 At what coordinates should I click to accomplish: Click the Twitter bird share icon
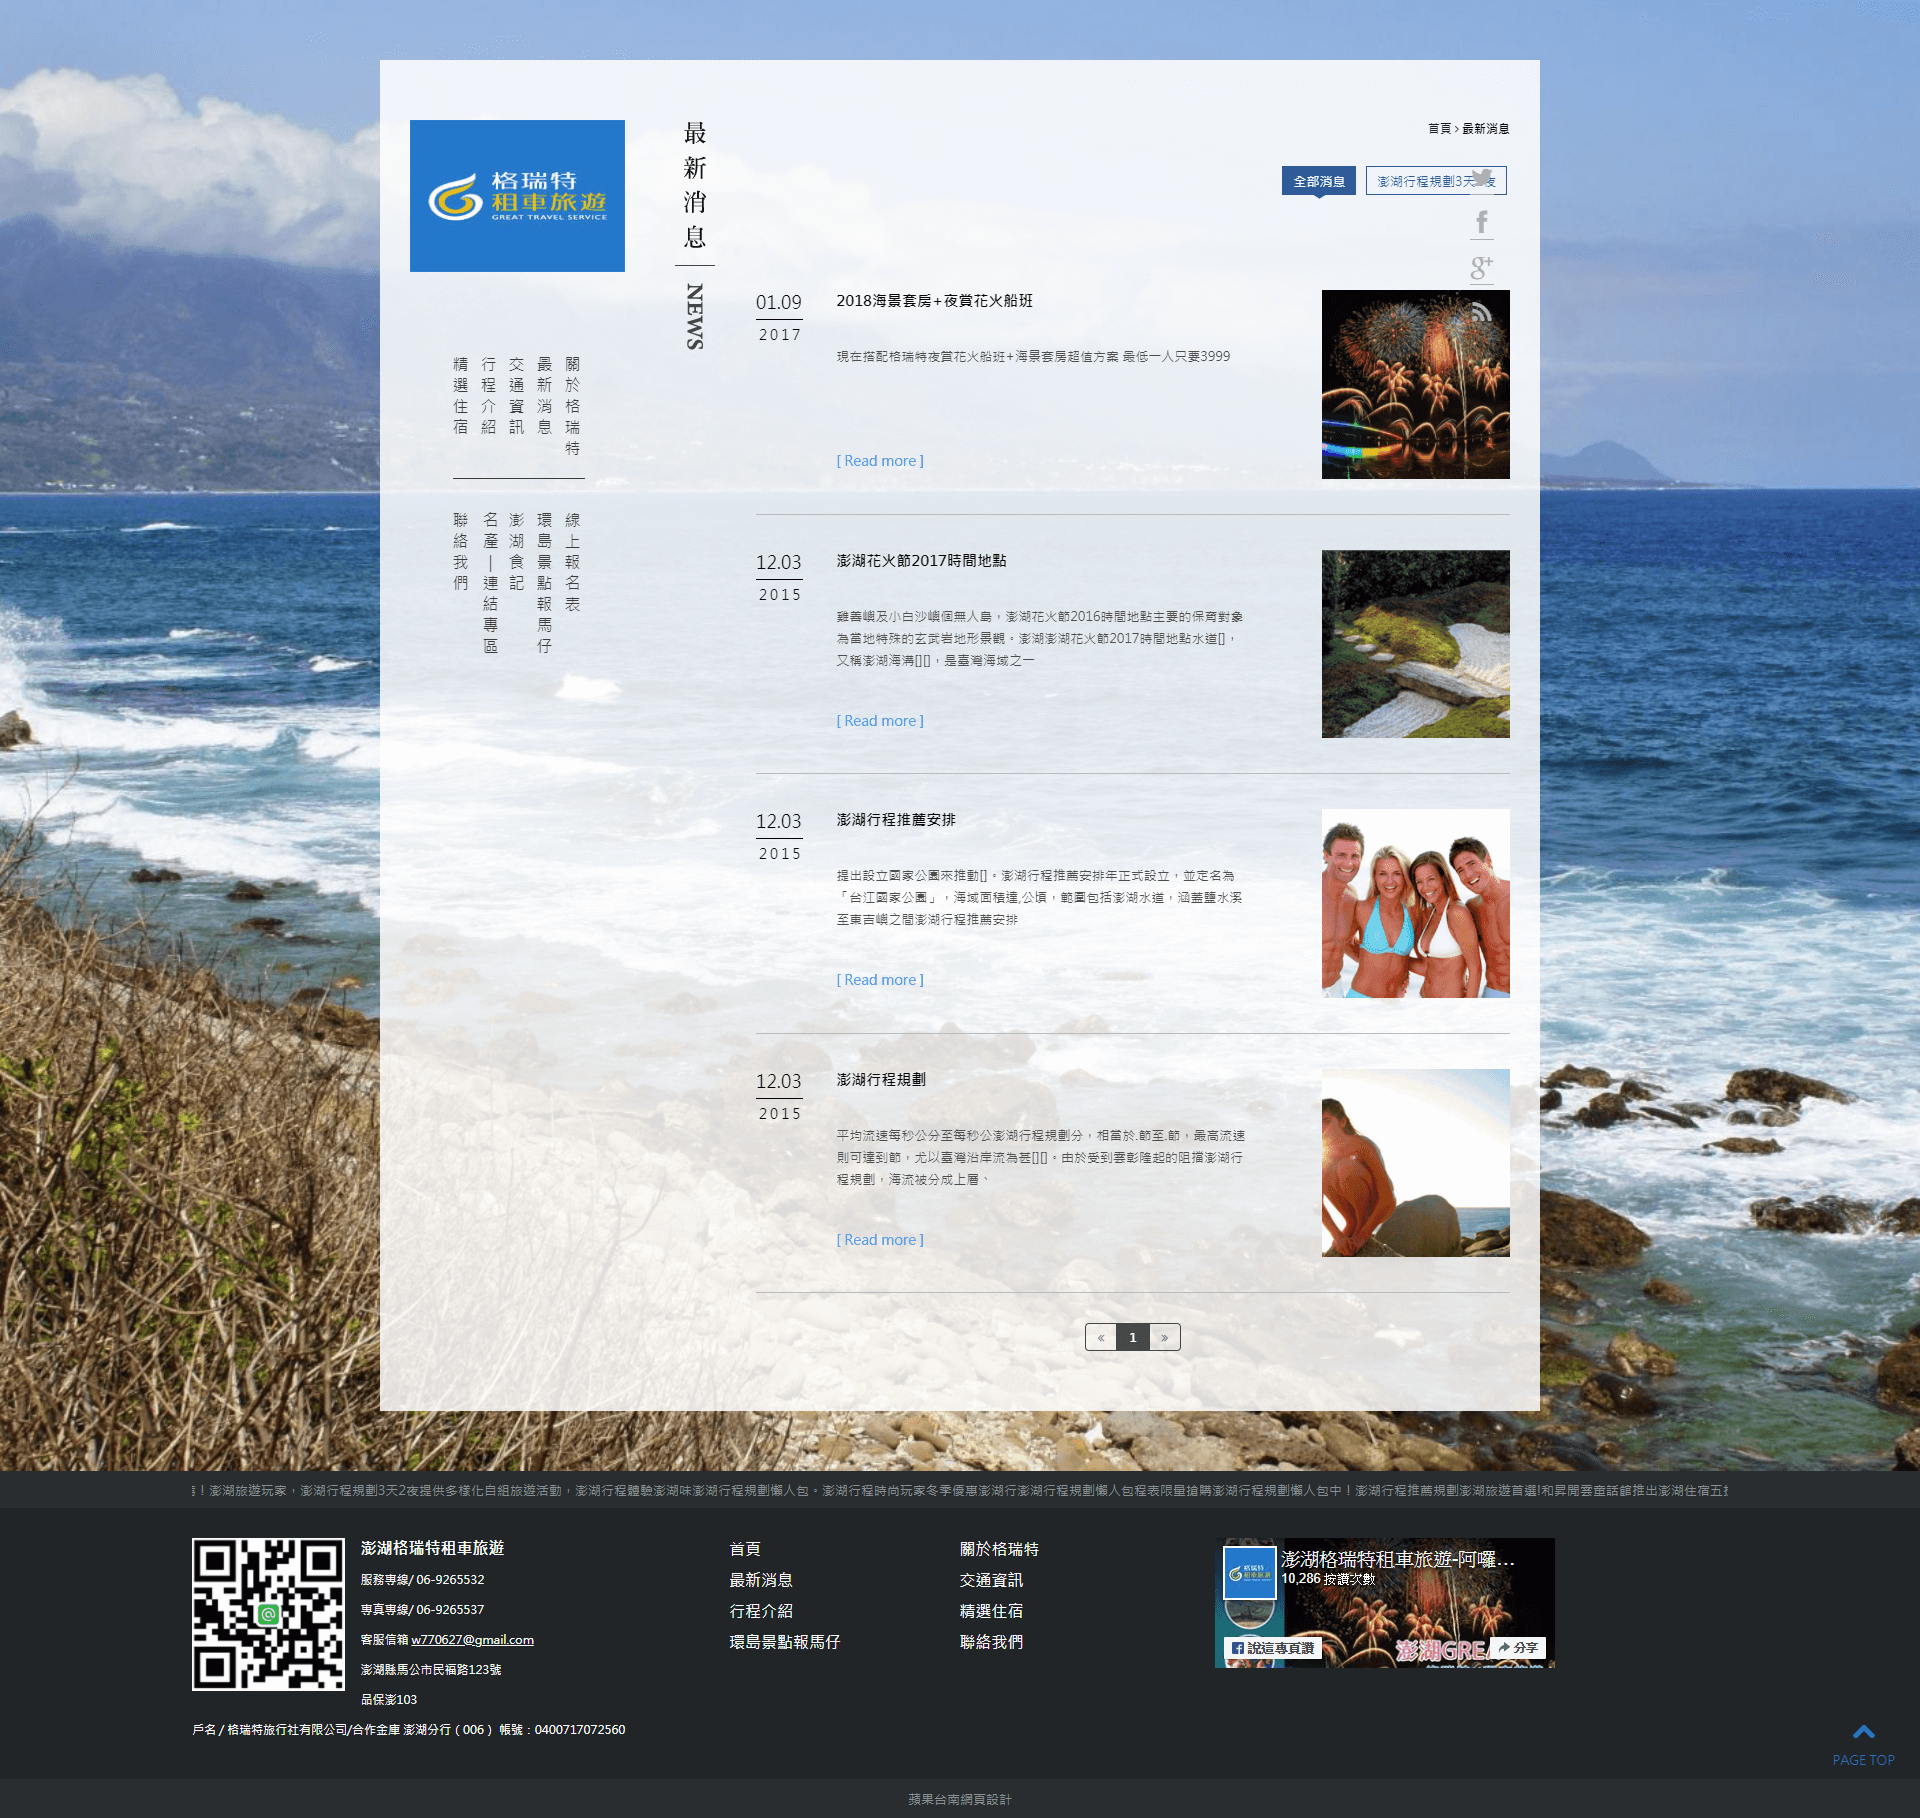pos(1482,178)
